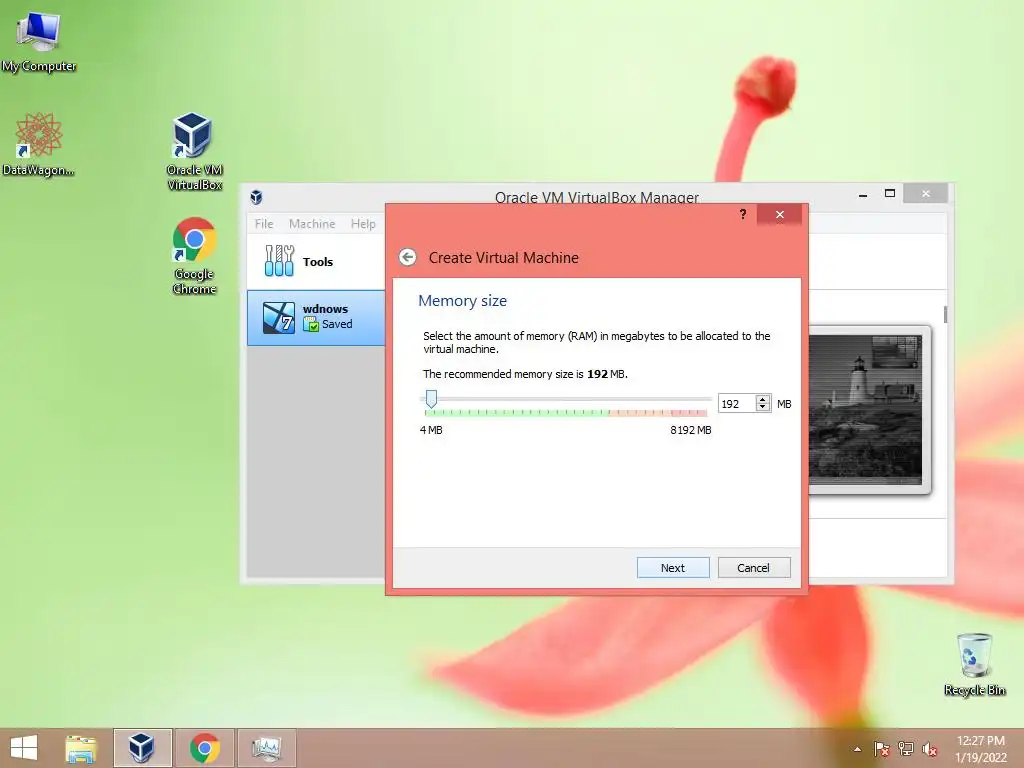Click the muted volume tray icon

pyautogui.click(x=929, y=749)
